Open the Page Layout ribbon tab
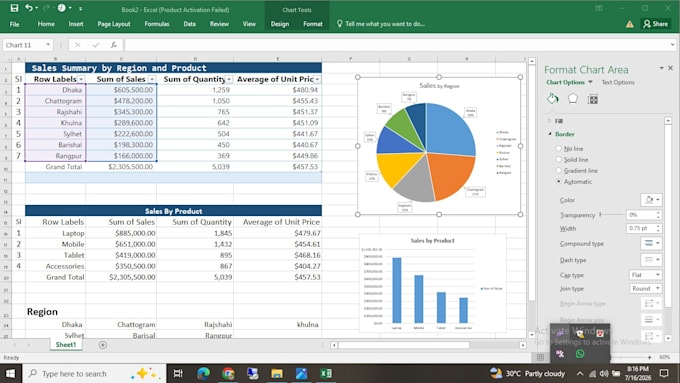Screen dimensions: 680x383 pyautogui.click(x=114, y=24)
